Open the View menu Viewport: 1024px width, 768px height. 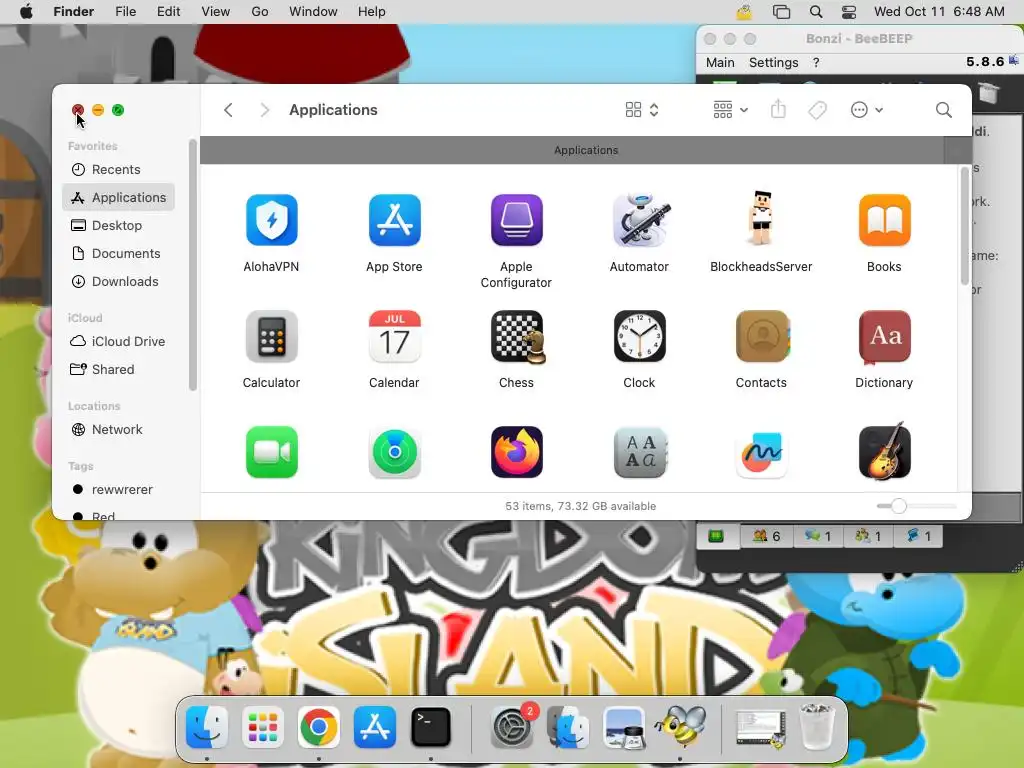coord(216,12)
